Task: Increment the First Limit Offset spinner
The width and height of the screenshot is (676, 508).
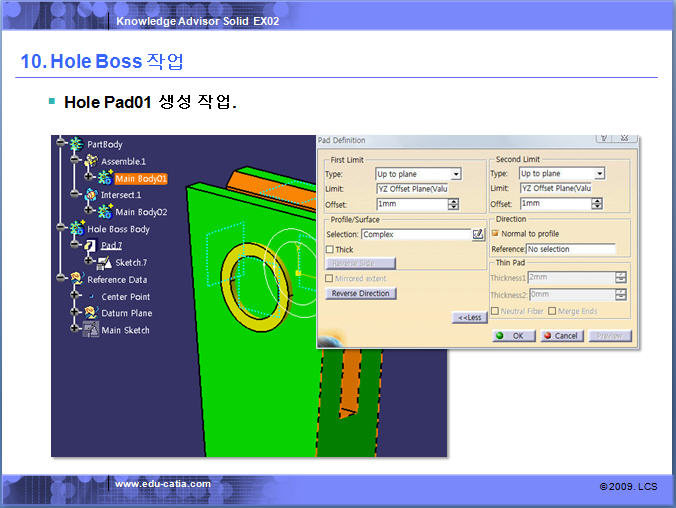Action: pos(454,201)
